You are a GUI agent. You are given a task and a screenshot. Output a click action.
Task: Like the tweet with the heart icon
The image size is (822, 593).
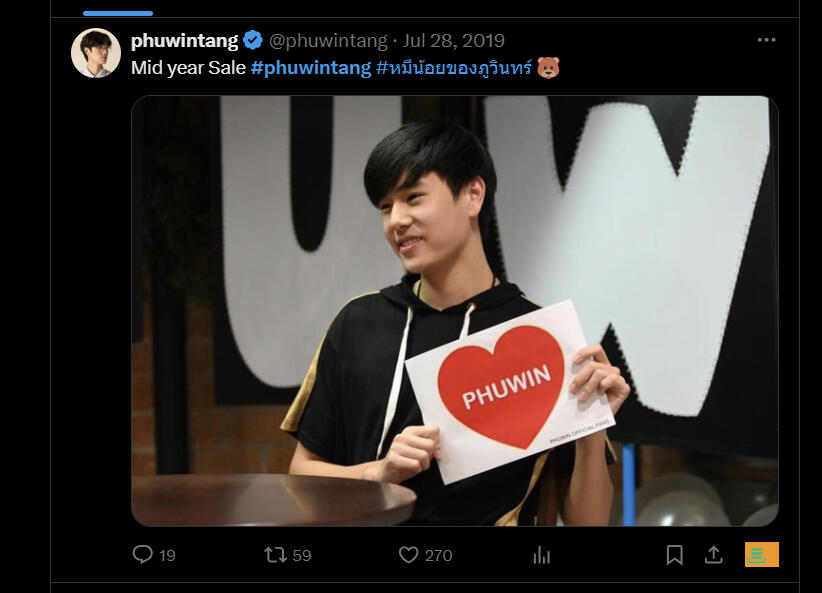(x=408, y=555)
